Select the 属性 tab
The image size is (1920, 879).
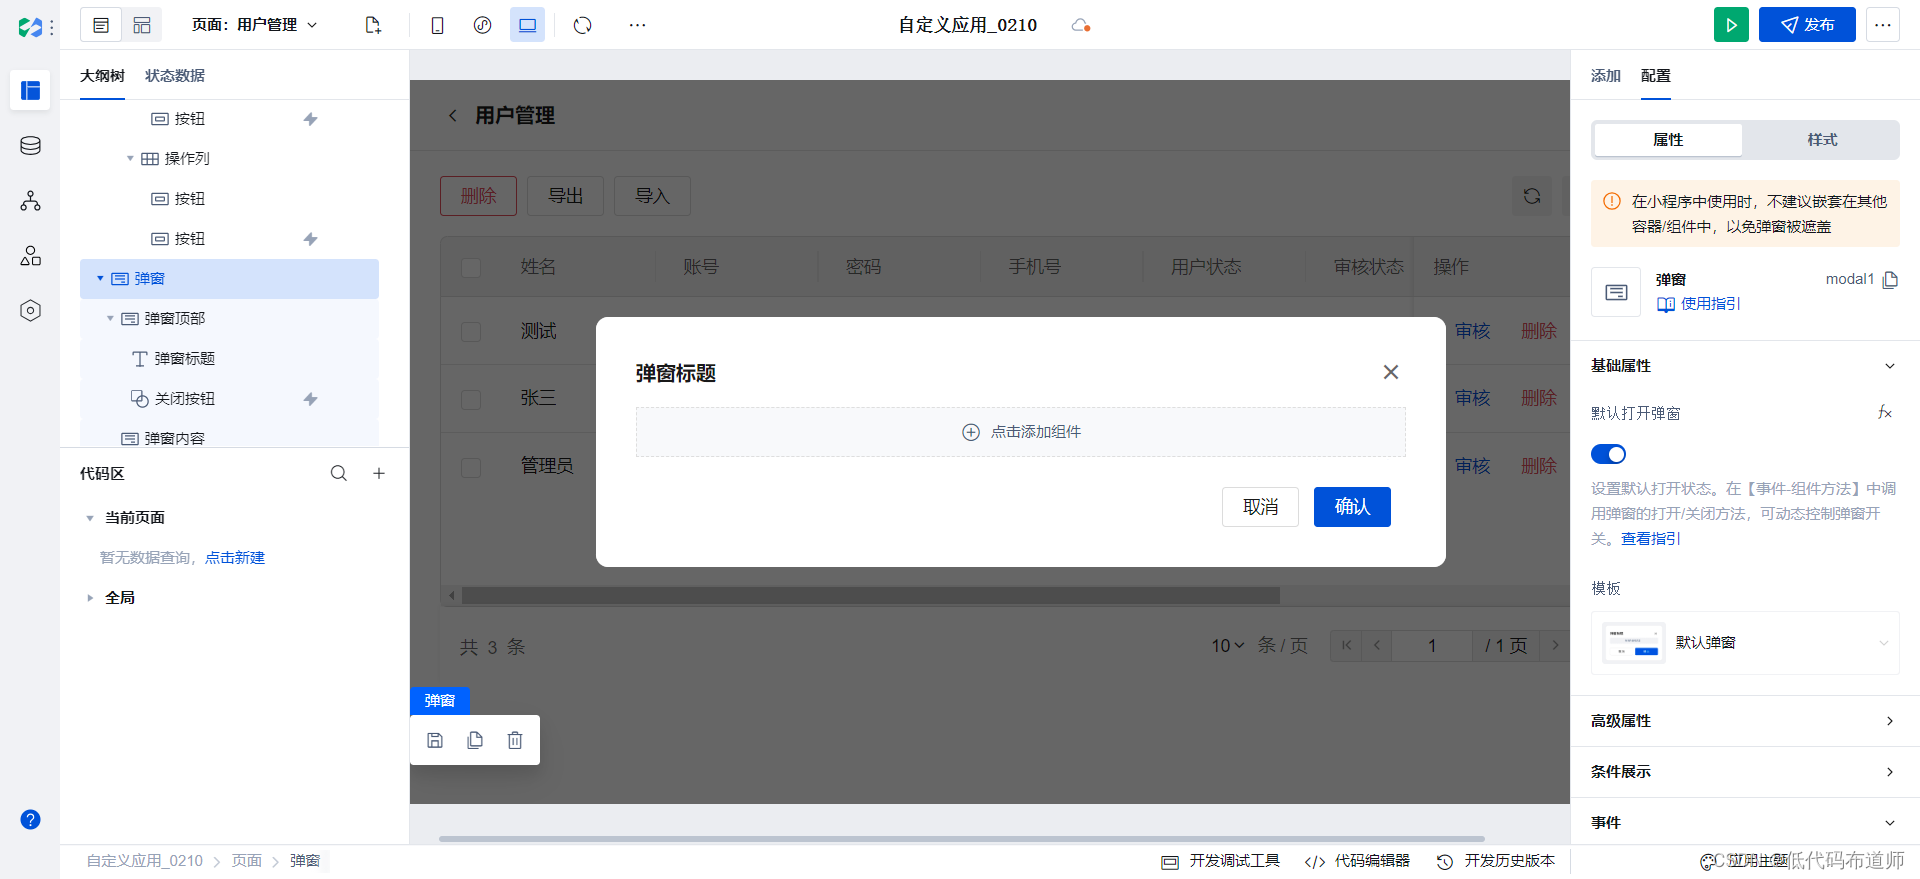point(1668,140)
